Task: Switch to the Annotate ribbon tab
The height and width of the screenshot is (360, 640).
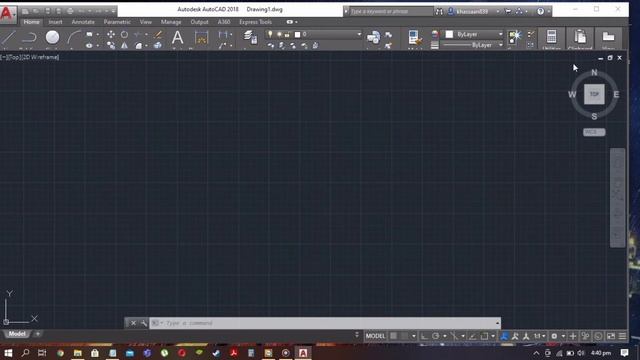Action: click(83, 22)
